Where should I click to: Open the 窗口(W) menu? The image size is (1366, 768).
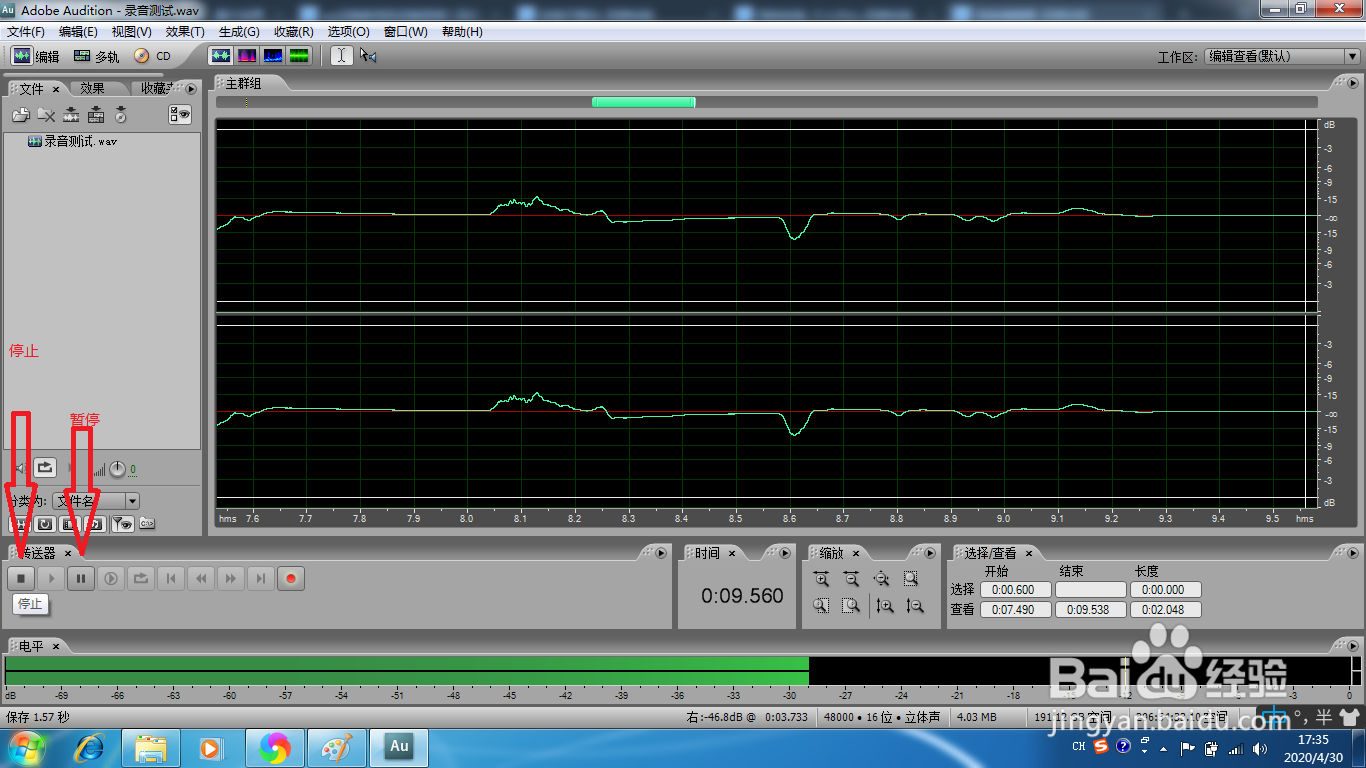click(406, 32)
